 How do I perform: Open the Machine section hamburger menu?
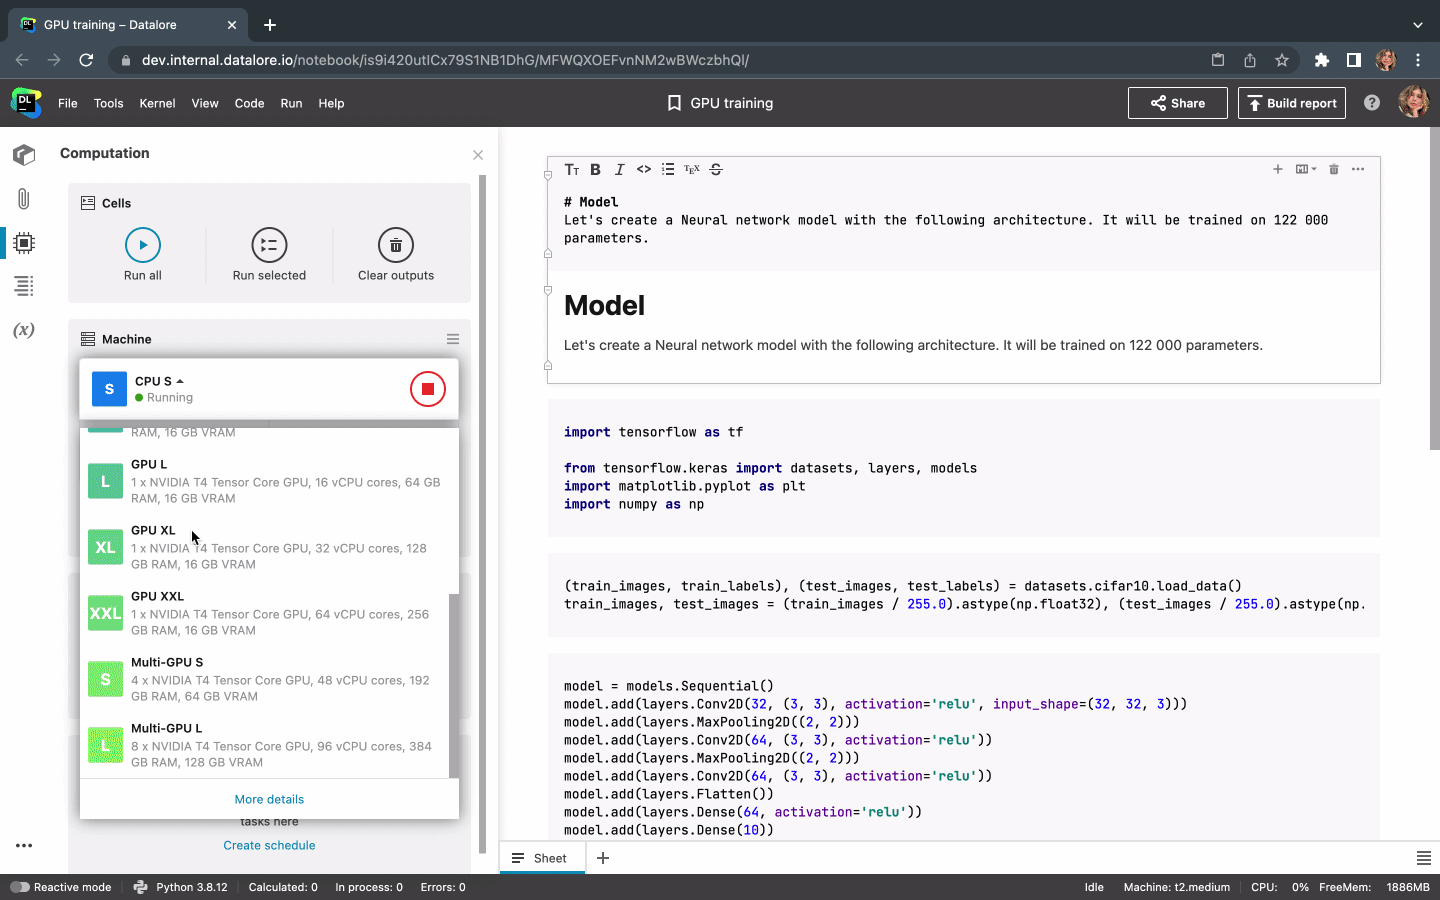click(x=453, y=339)
